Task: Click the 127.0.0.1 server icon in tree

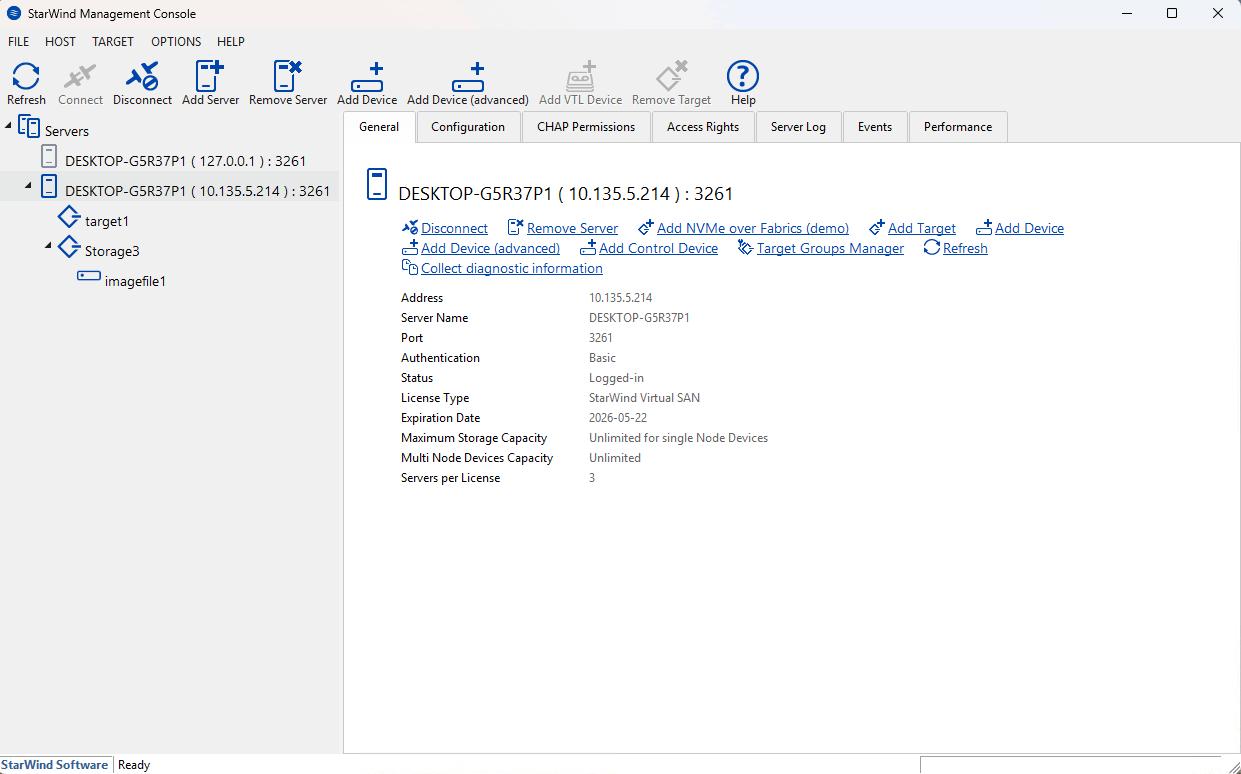Action: click(x=49, y=156)
